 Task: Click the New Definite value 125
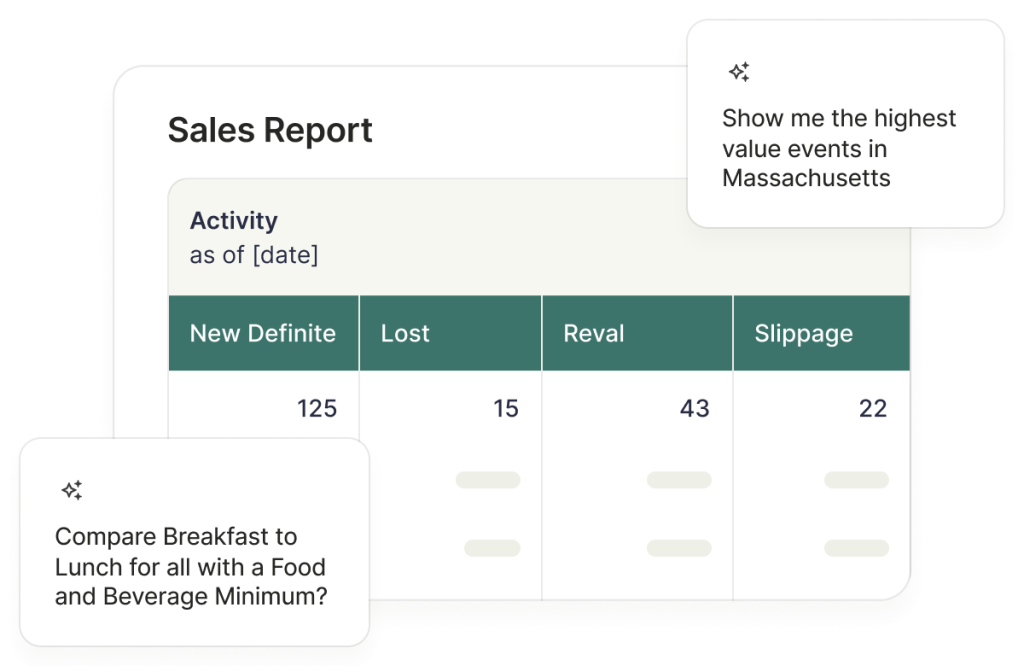(x=317, y=409)
